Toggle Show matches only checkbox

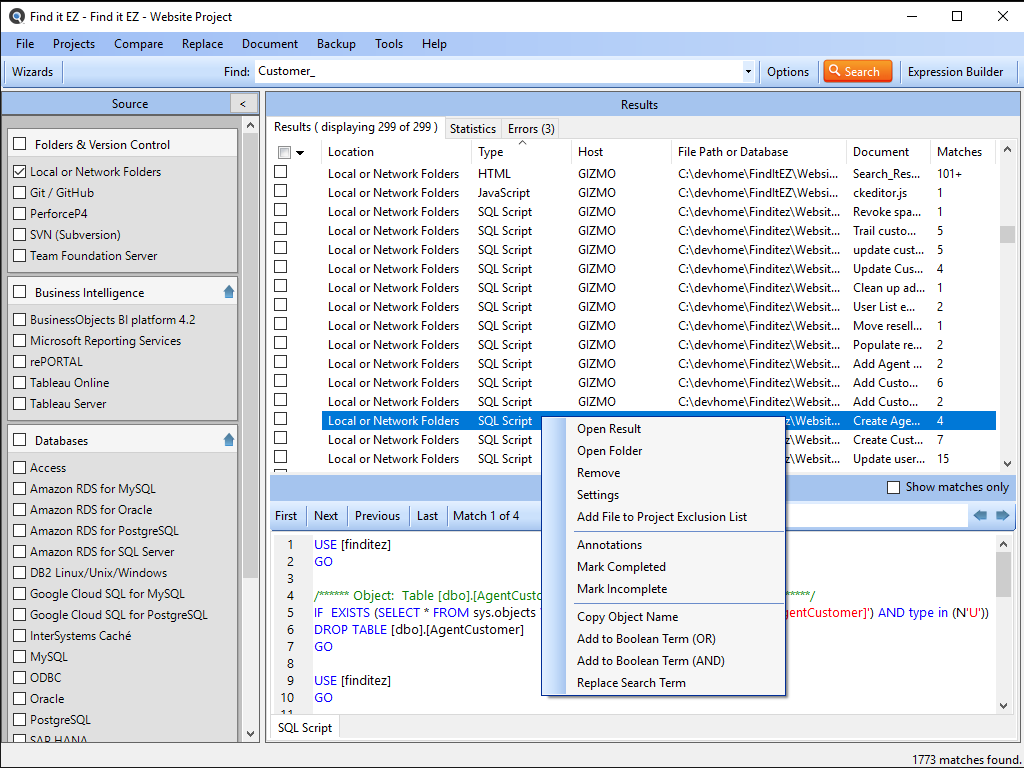pos(894,487)
